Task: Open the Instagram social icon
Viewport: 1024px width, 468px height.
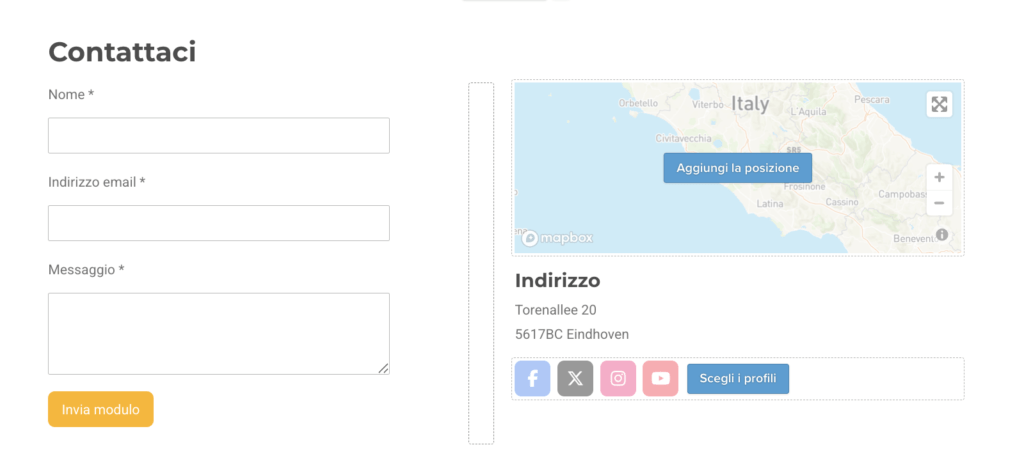Action: (618, 379)
